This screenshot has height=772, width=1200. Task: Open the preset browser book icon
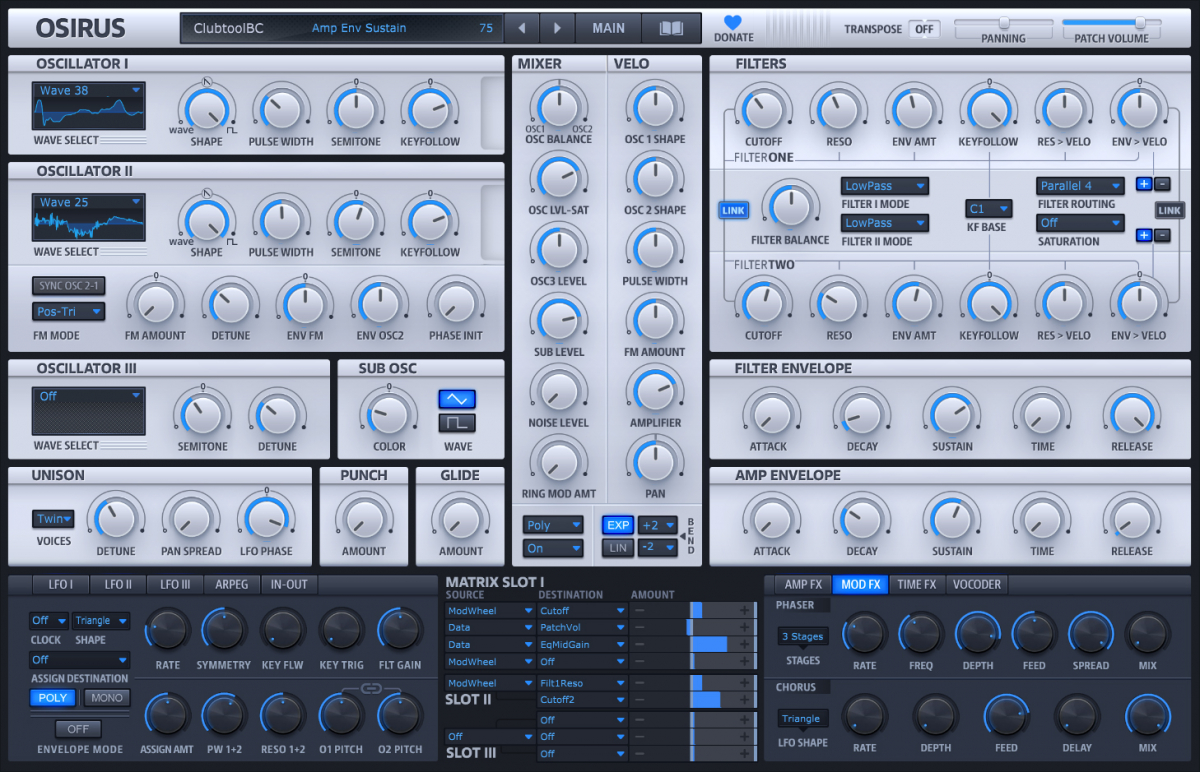tap(671, 29)
